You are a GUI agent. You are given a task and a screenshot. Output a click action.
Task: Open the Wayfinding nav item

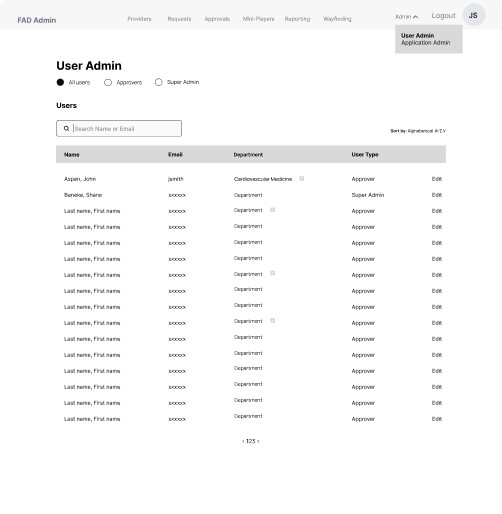click(337, 19)
